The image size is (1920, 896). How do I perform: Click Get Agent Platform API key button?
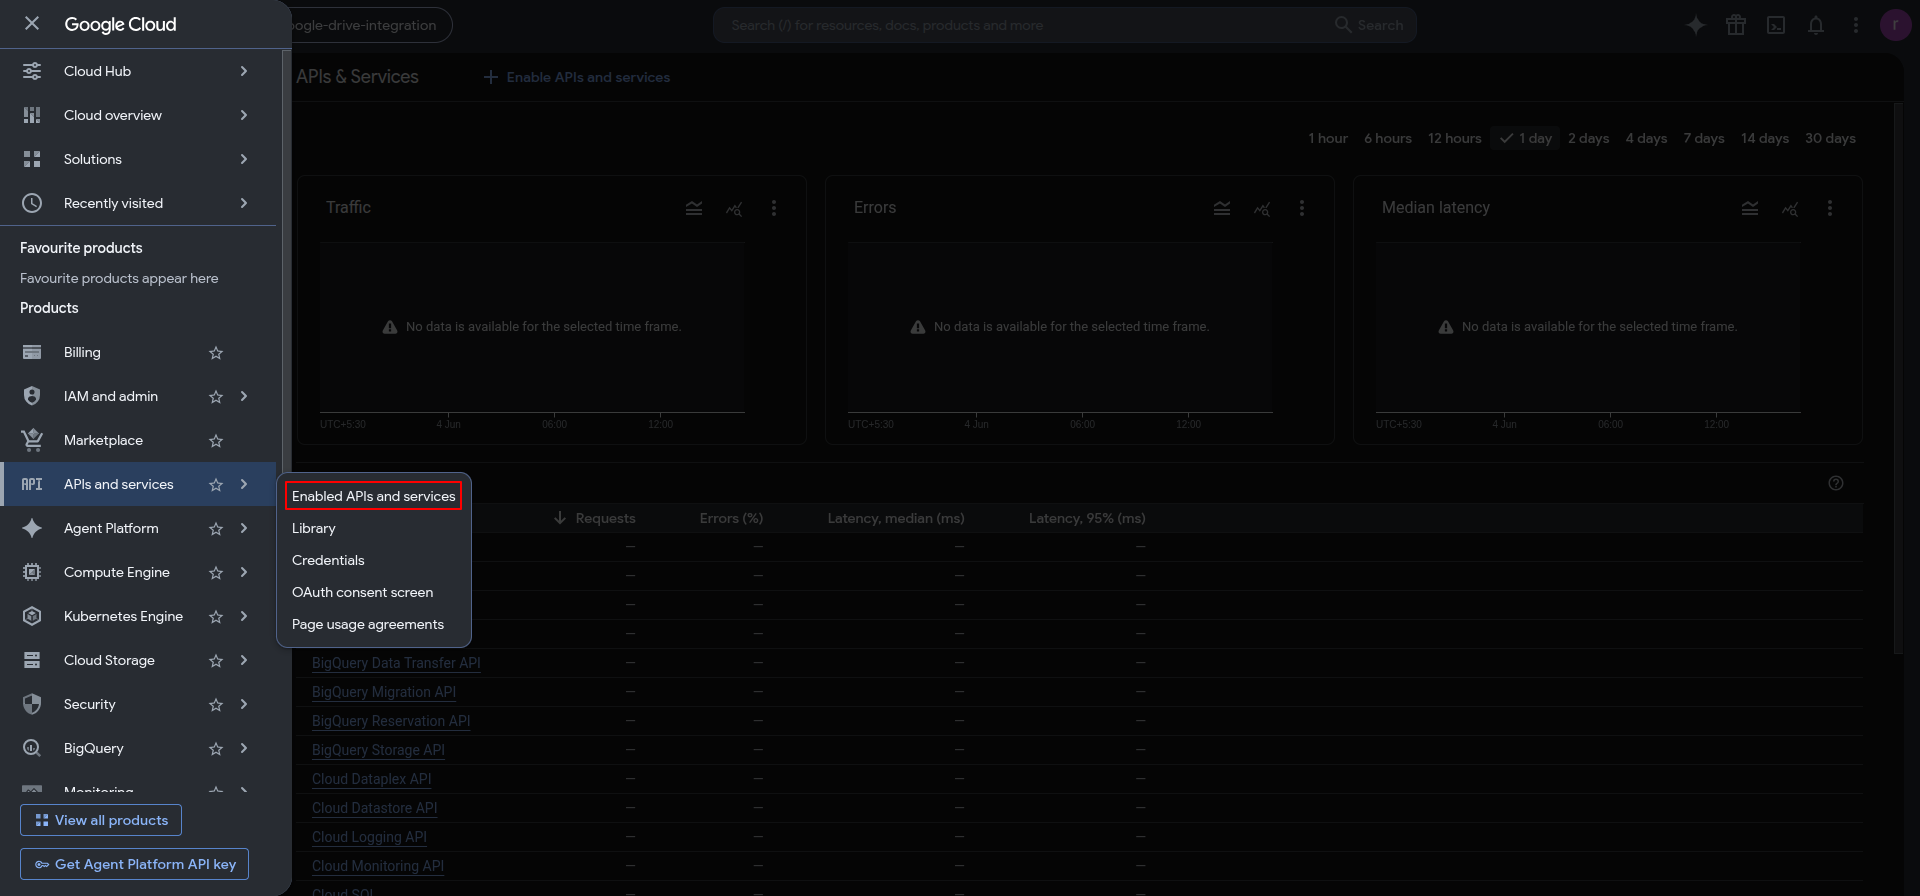(x=134, y=864)
